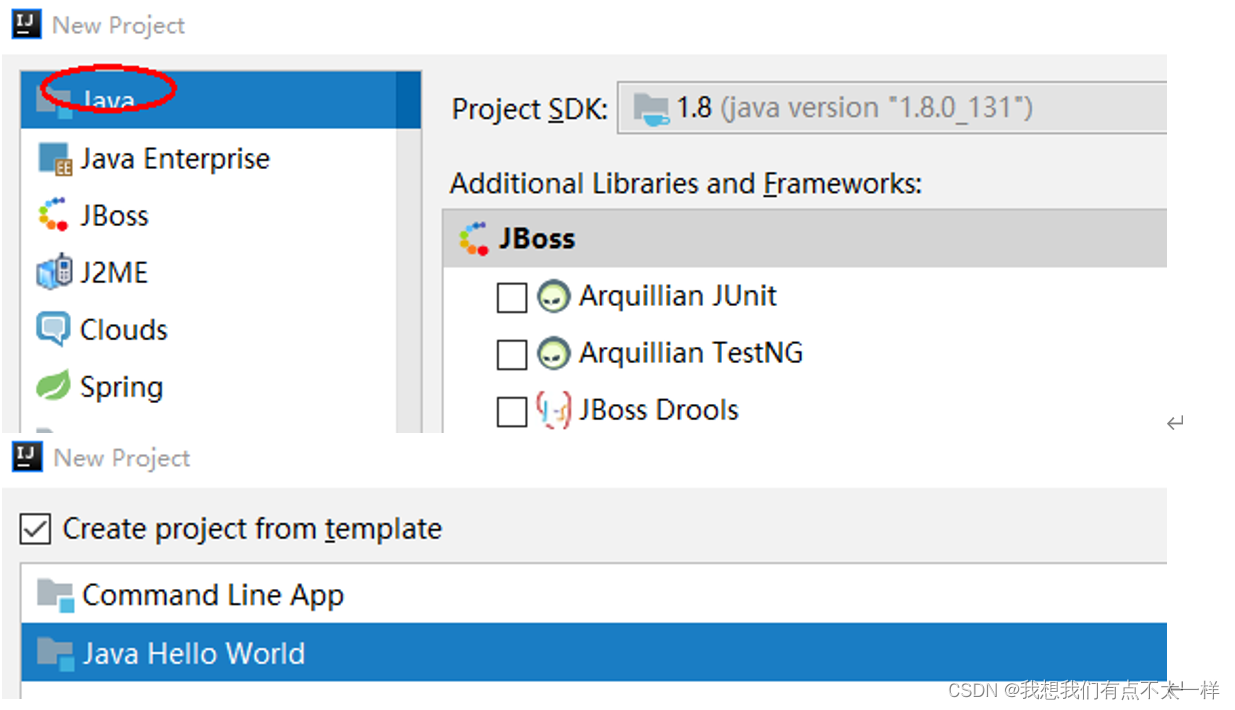The height and width of the screenshot is (710, 1235).
Task: Click the JBoss Drools icon
Action: click(x=553, y=410)
